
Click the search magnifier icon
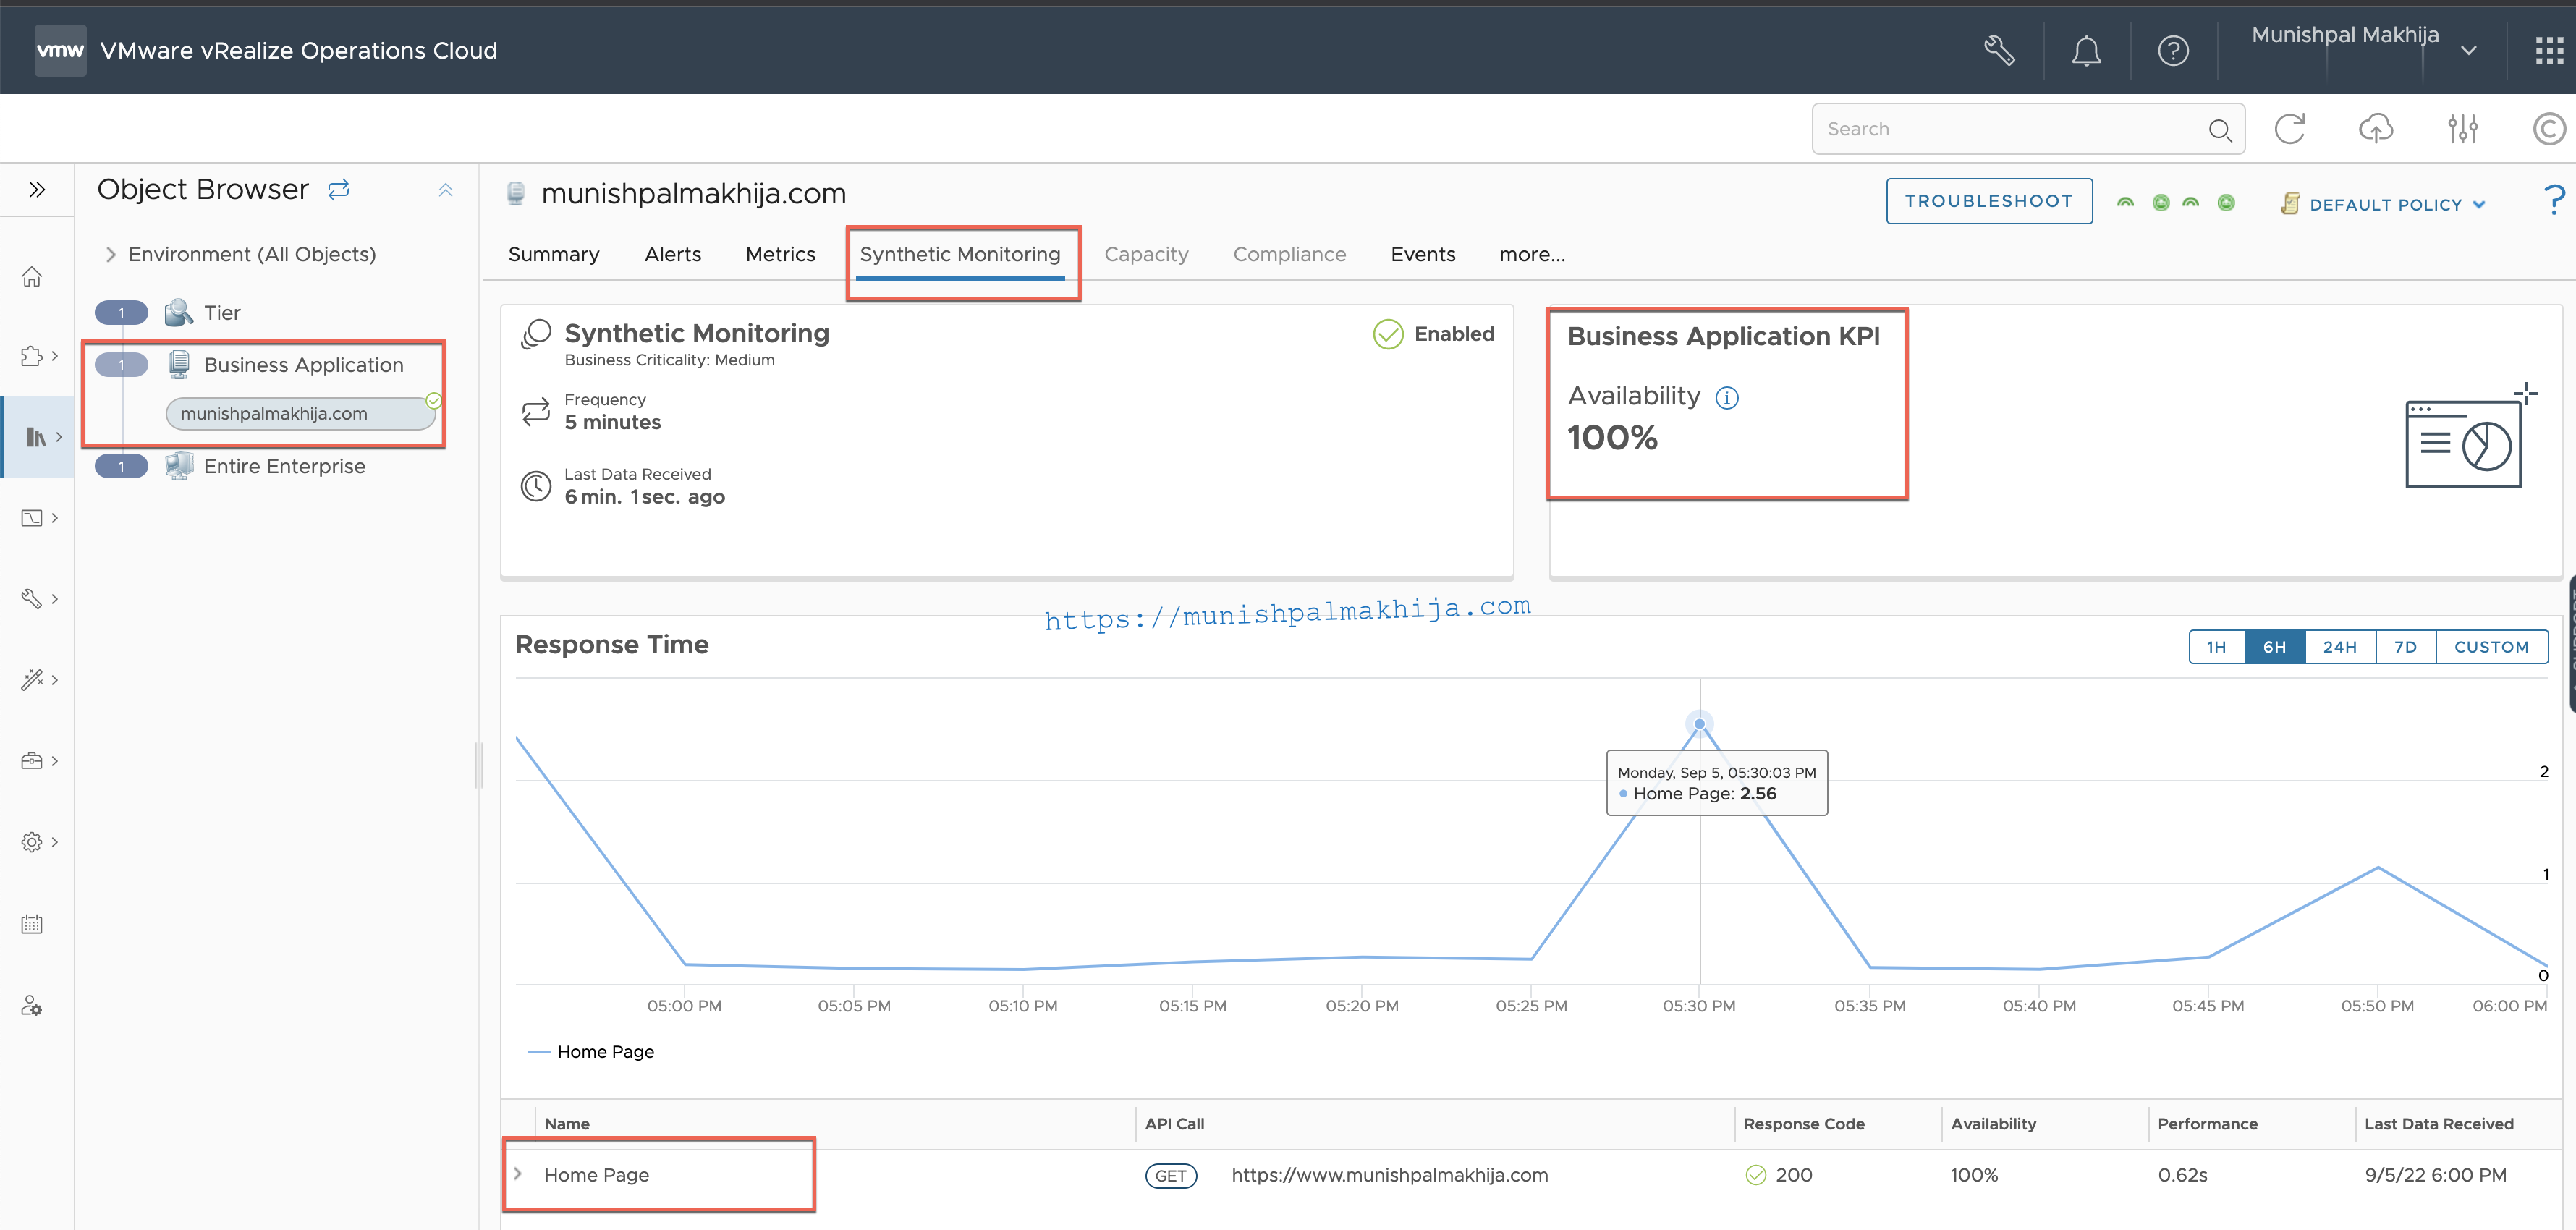pyautogui.click(x=2219, y=130)
